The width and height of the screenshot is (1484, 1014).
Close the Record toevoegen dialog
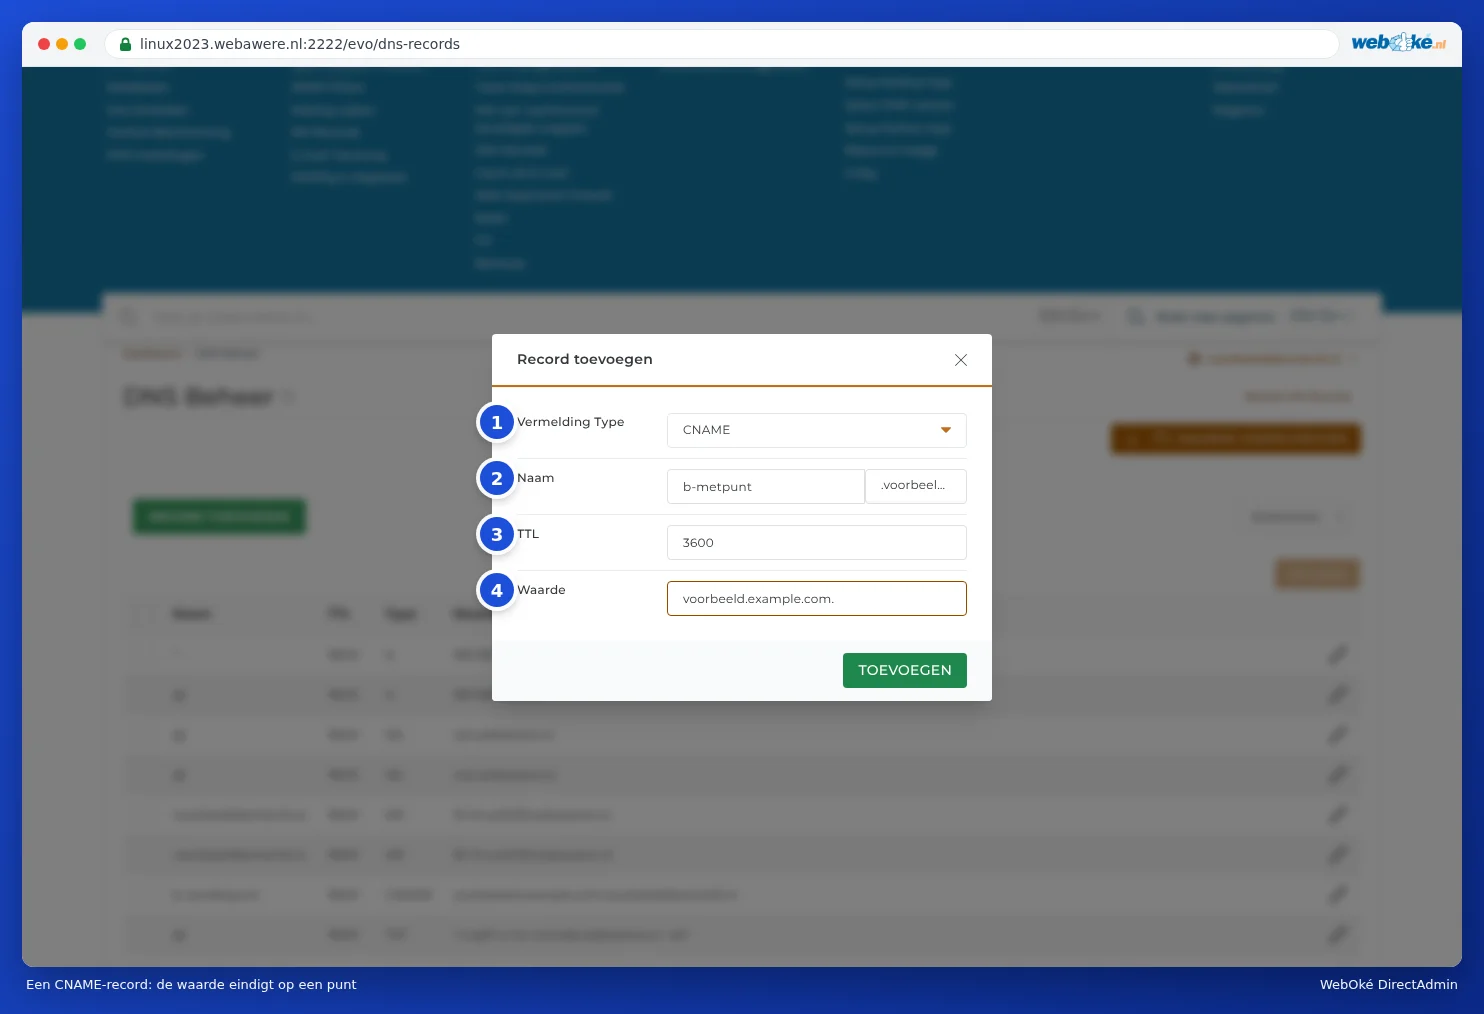pyautogui.click(x=961, y=360)
